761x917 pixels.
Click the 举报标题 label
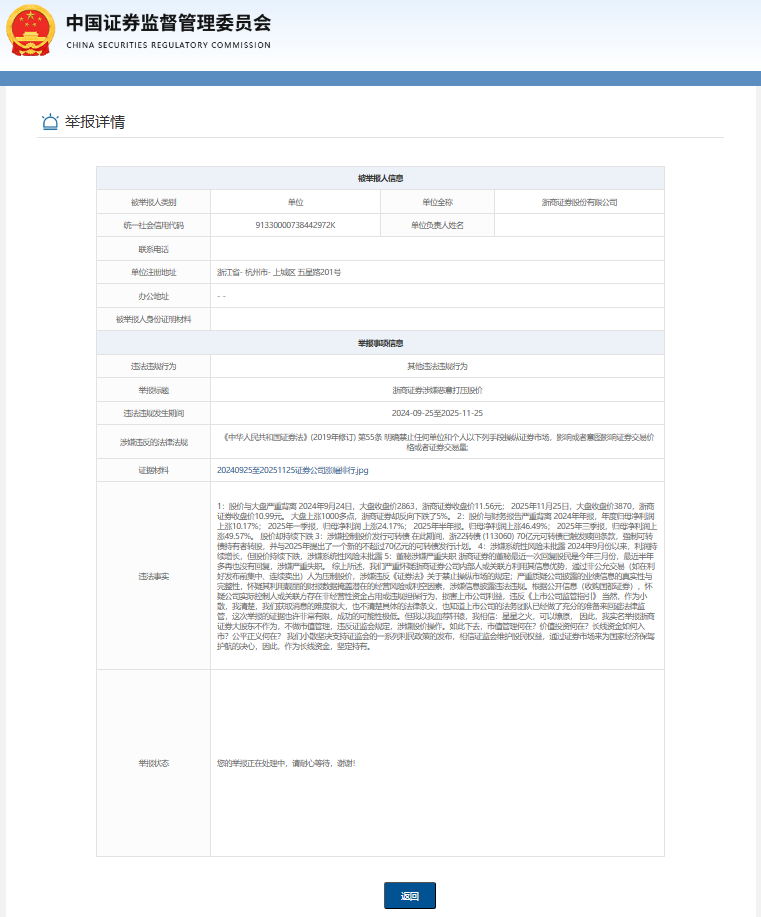[153, 390]
